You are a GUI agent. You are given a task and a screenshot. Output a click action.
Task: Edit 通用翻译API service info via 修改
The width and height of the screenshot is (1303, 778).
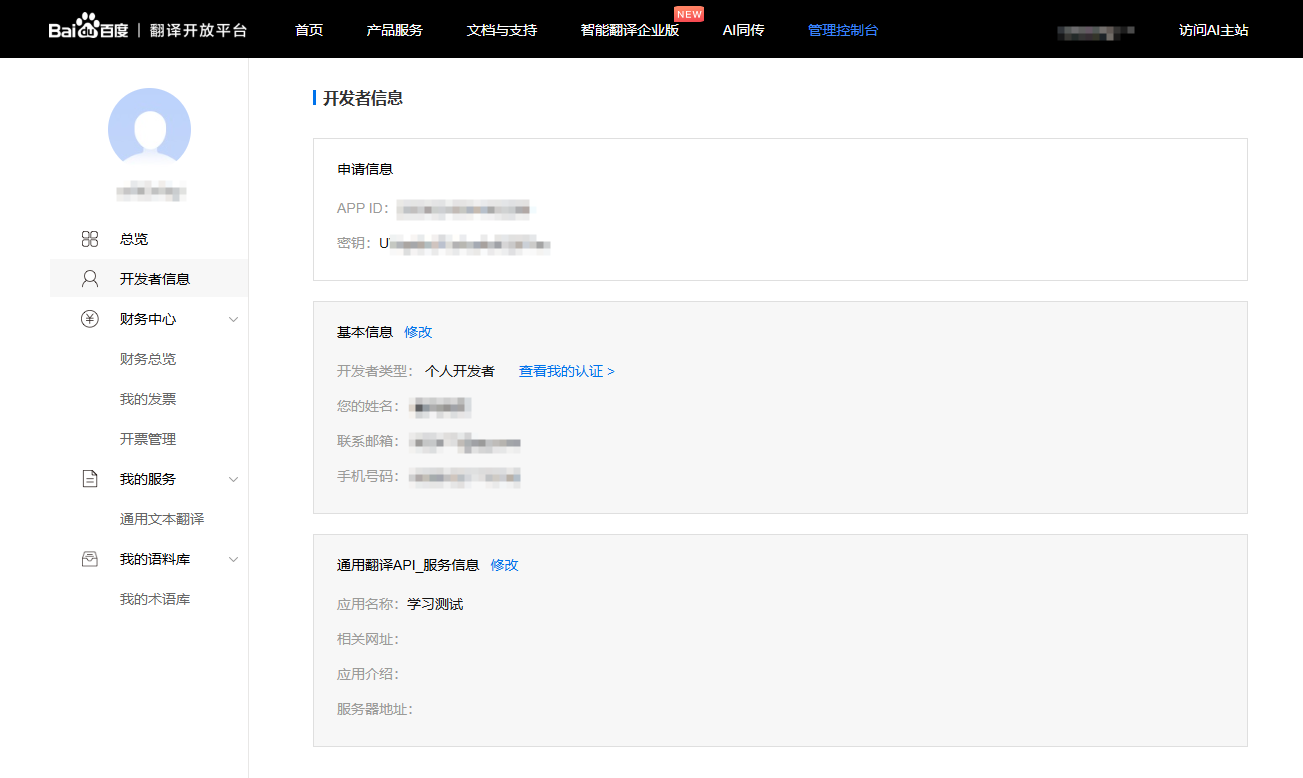pos(504,565)
